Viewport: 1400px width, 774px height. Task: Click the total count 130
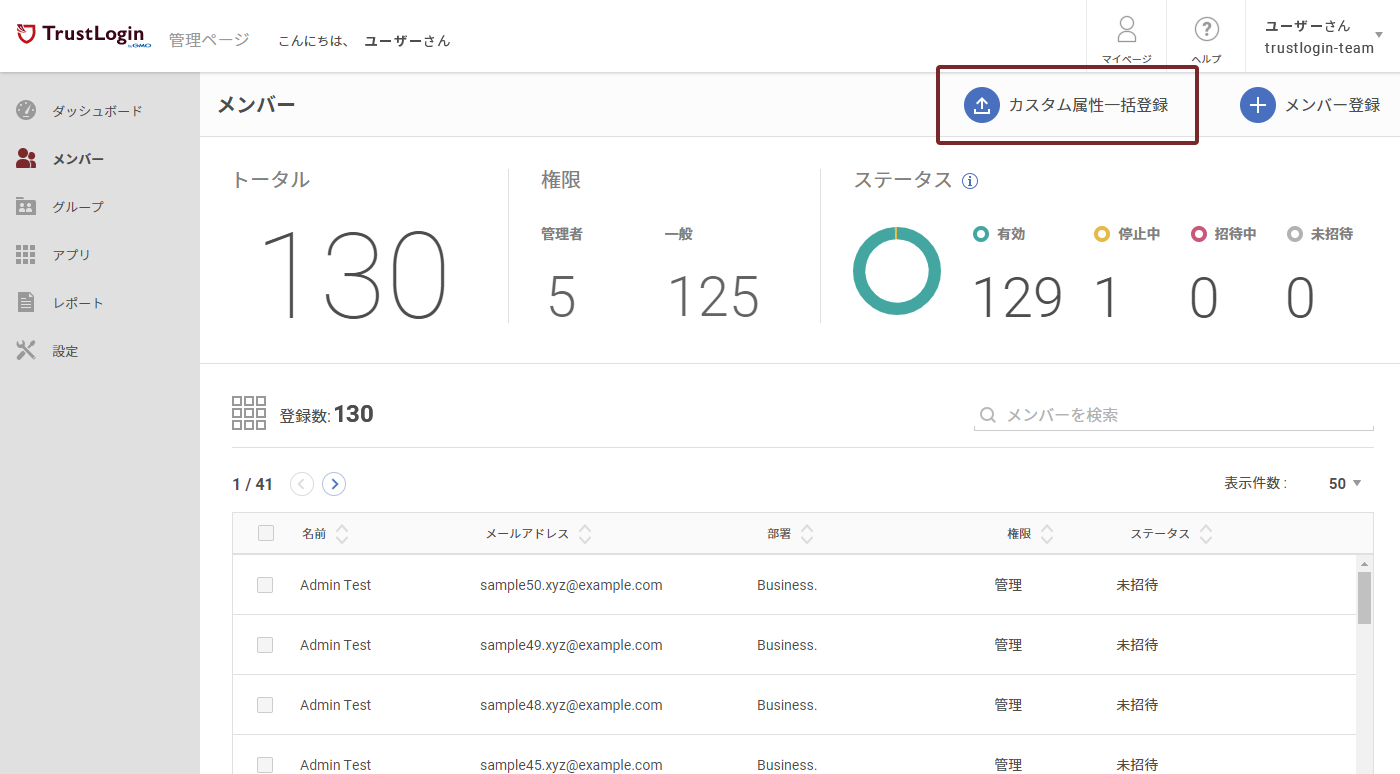pyautogui.click(x=352, y=275)
